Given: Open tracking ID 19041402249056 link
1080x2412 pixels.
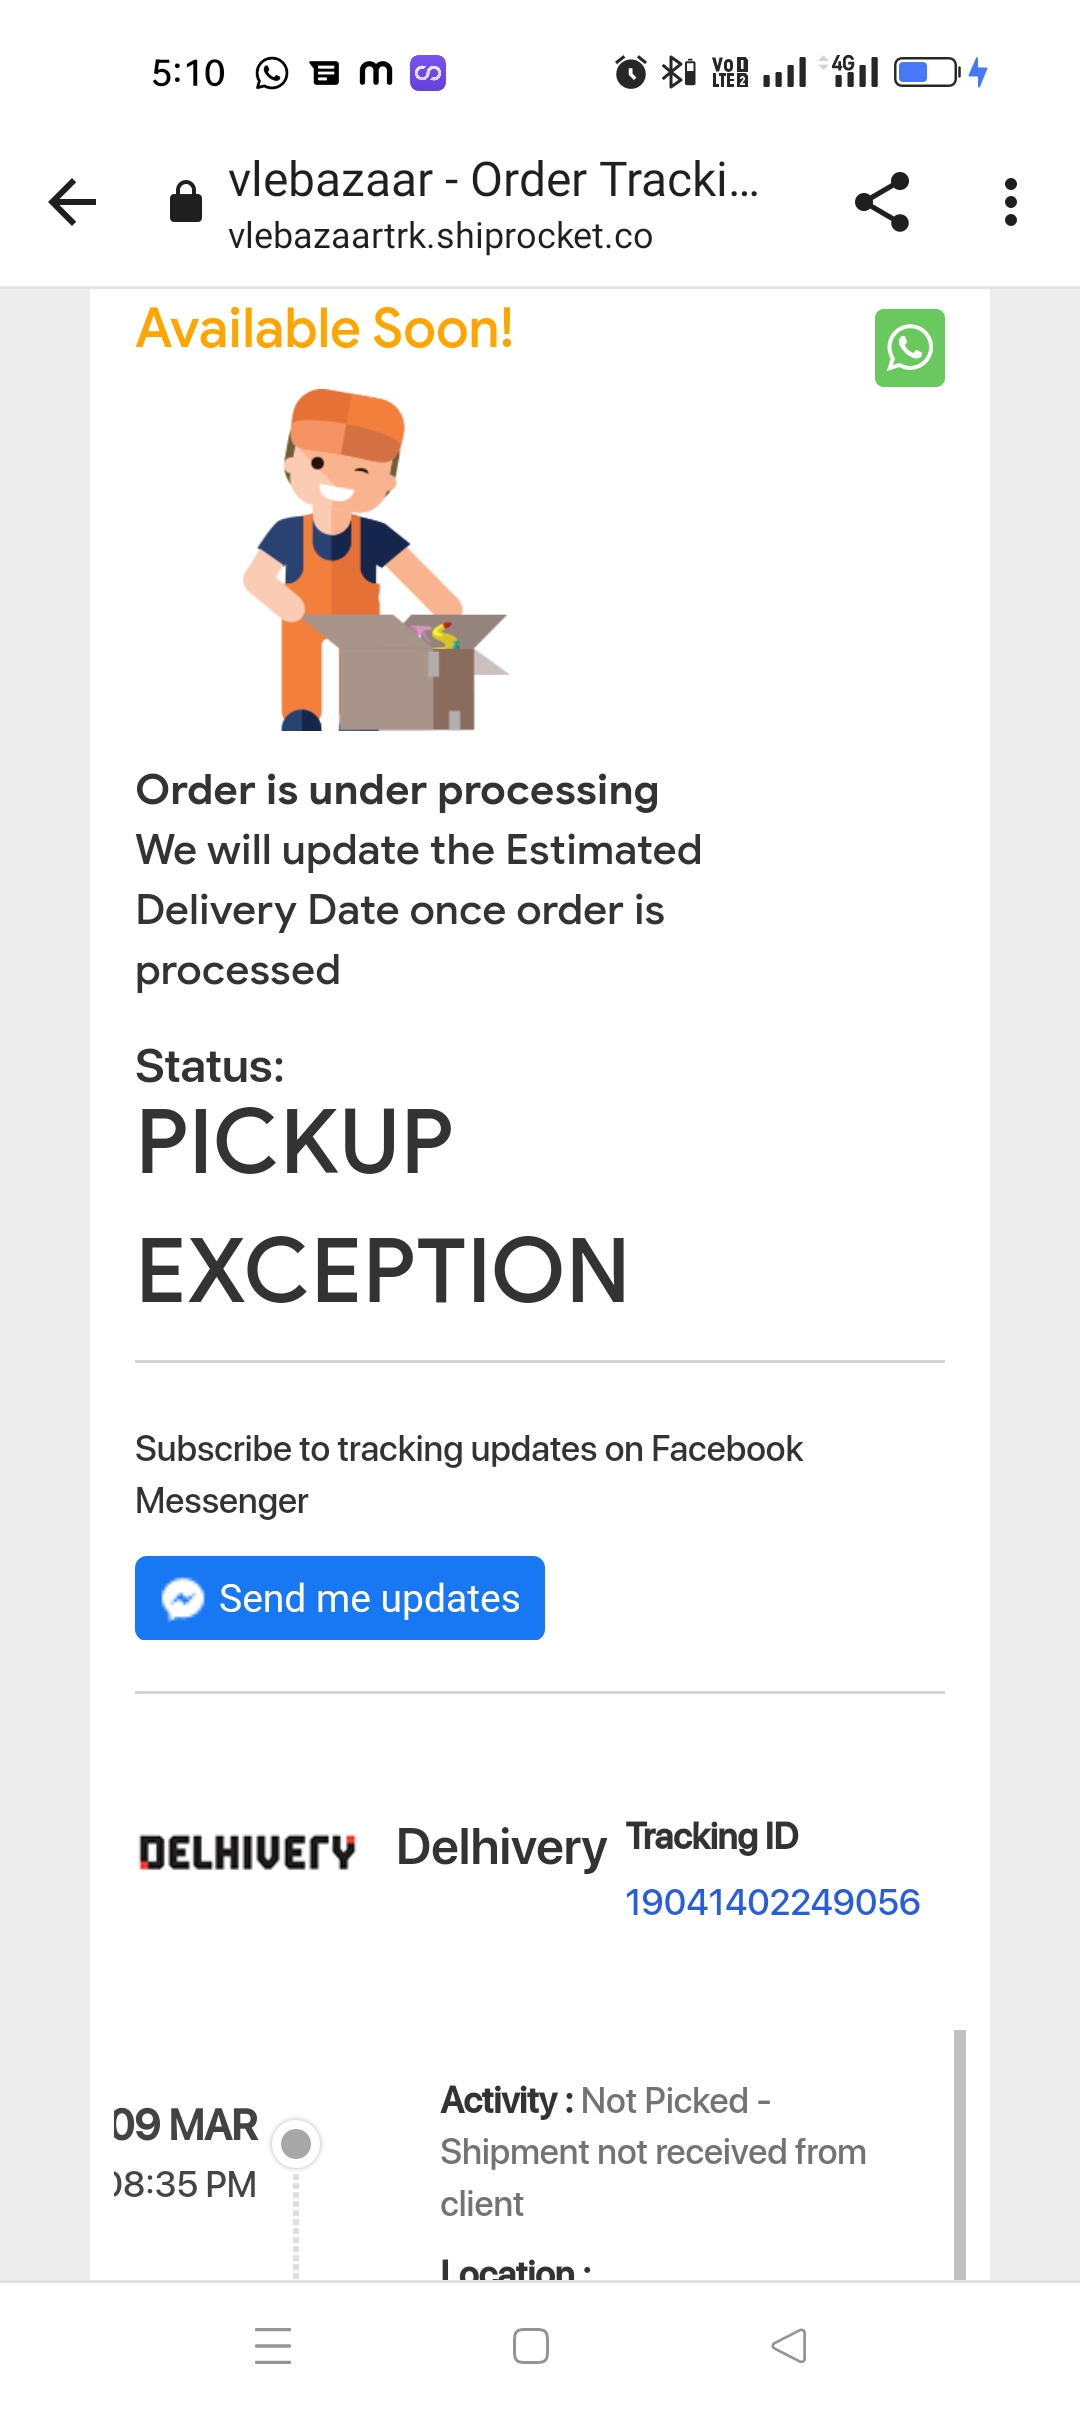Looking at the screenshot, I should [772, 1902].
